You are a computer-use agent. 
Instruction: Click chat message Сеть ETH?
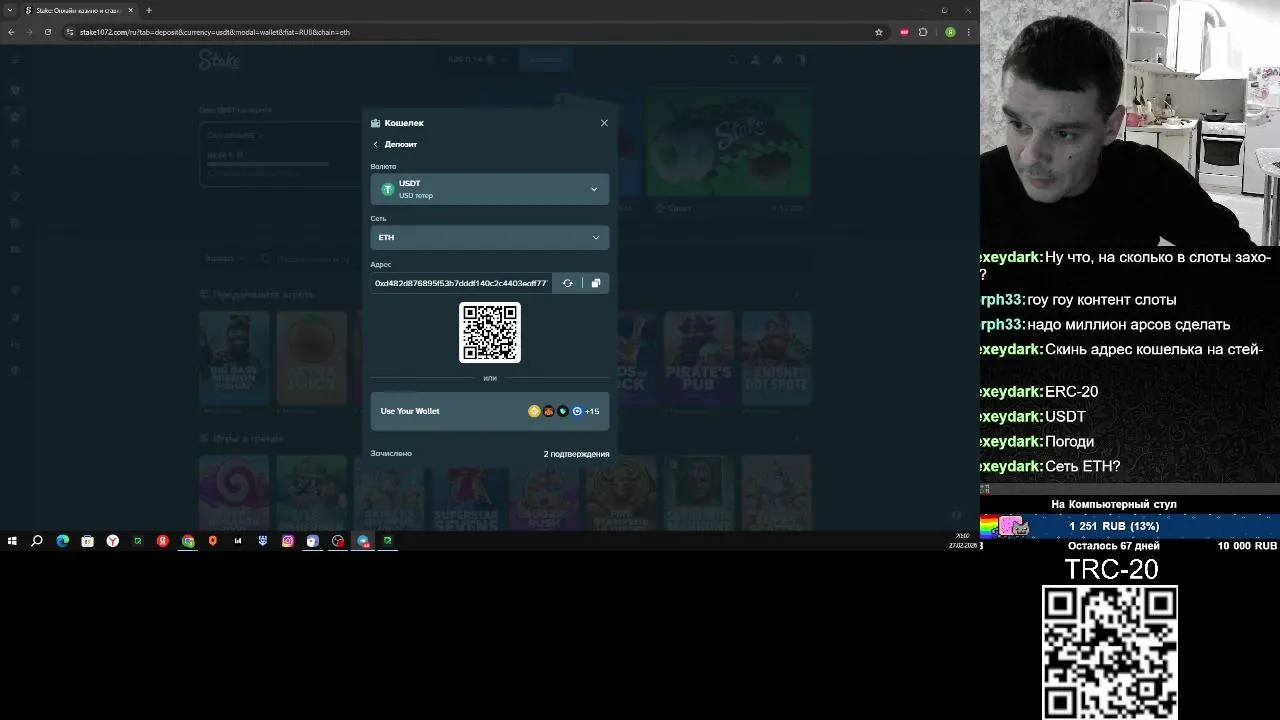point(1082,466)
